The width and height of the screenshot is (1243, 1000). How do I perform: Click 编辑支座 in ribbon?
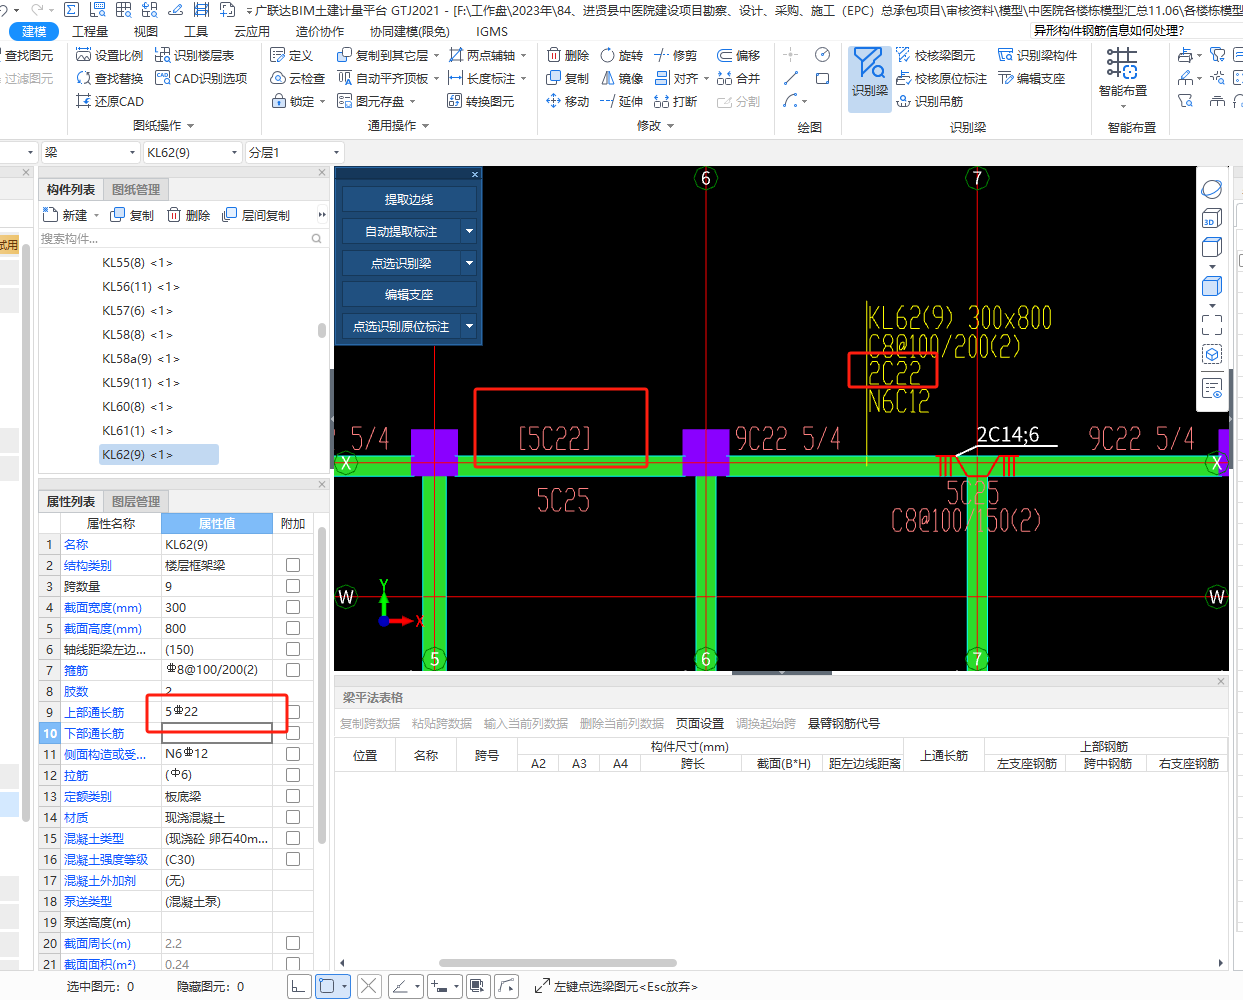[1031, 78]
